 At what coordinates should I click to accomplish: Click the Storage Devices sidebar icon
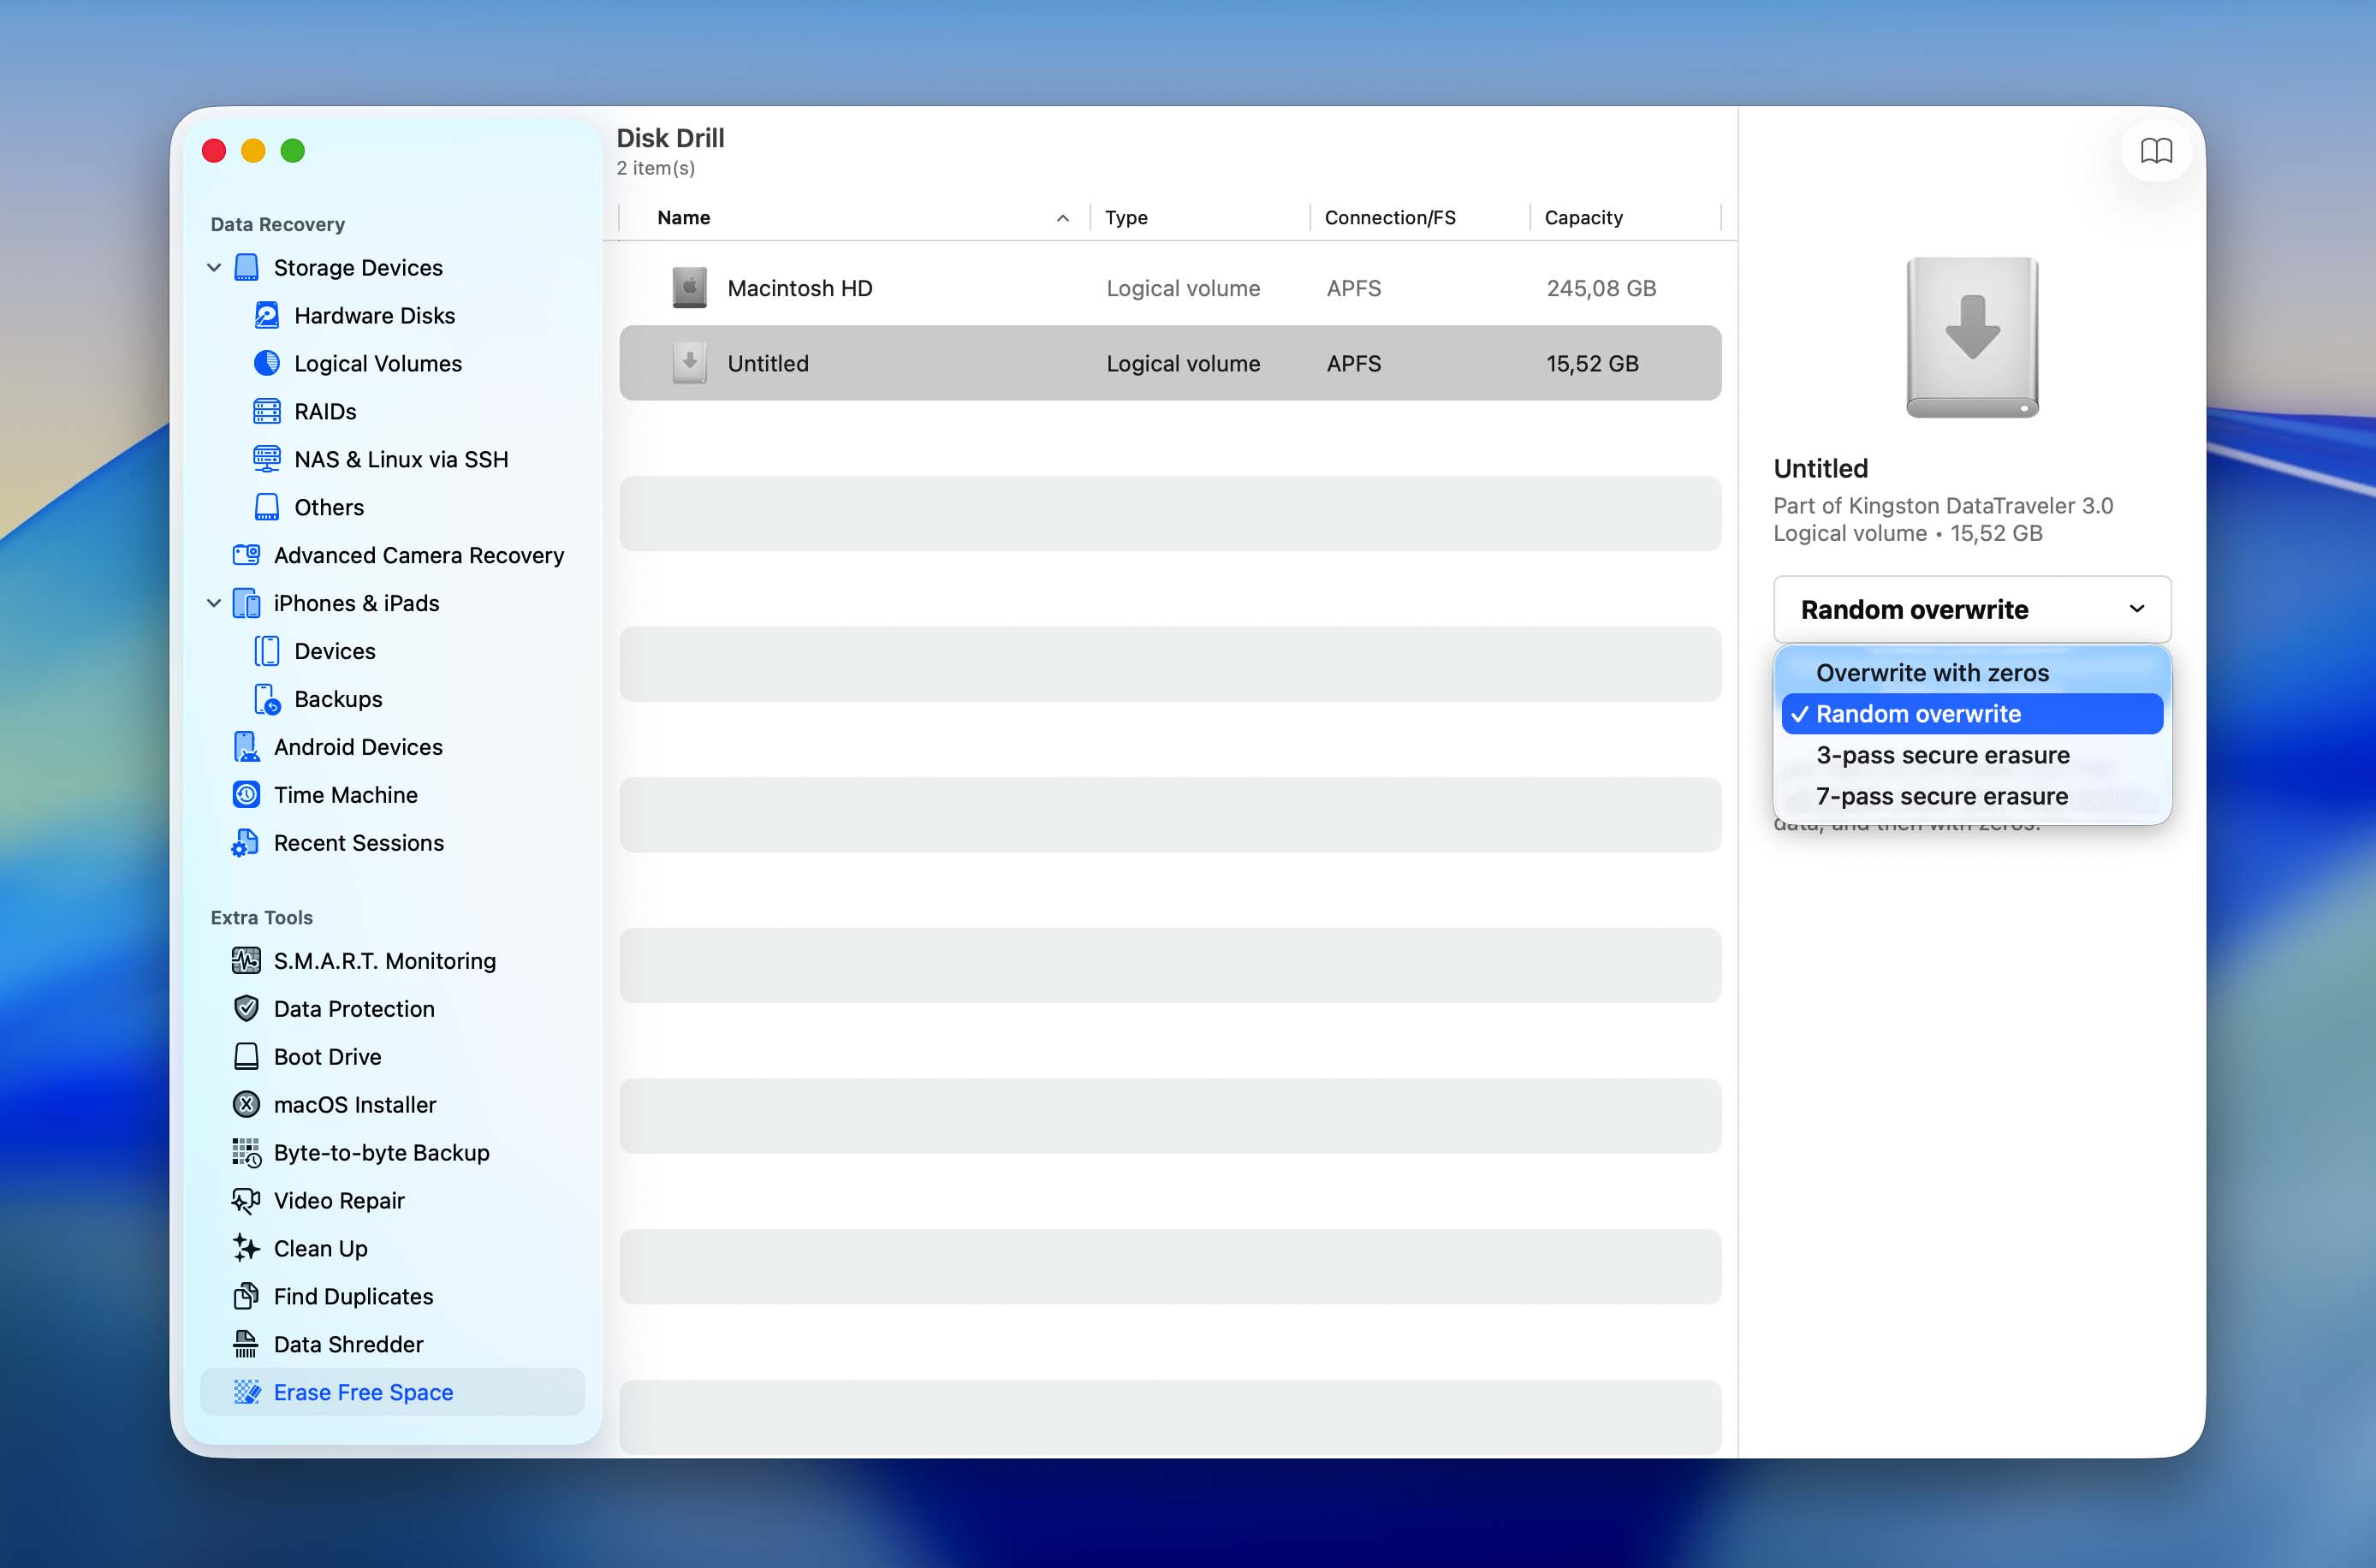point(246,268)
